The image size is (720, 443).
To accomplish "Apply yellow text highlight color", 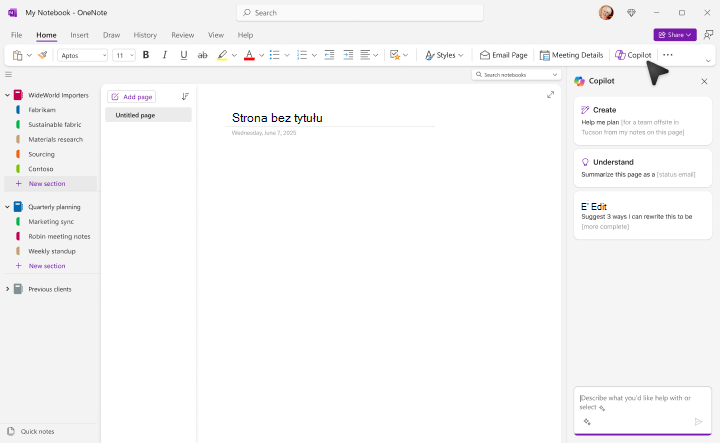I will click(x=222, y=55).
